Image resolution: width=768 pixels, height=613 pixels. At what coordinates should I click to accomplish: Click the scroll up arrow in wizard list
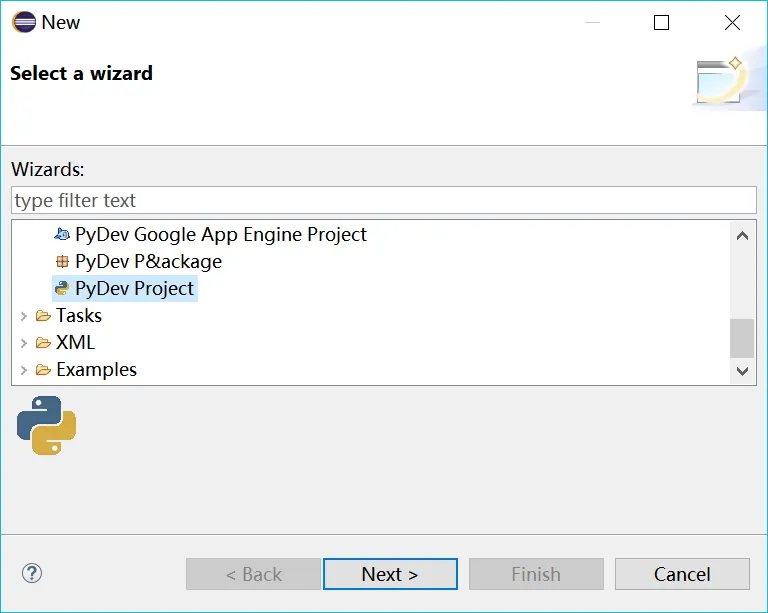(x=742, y=236)
